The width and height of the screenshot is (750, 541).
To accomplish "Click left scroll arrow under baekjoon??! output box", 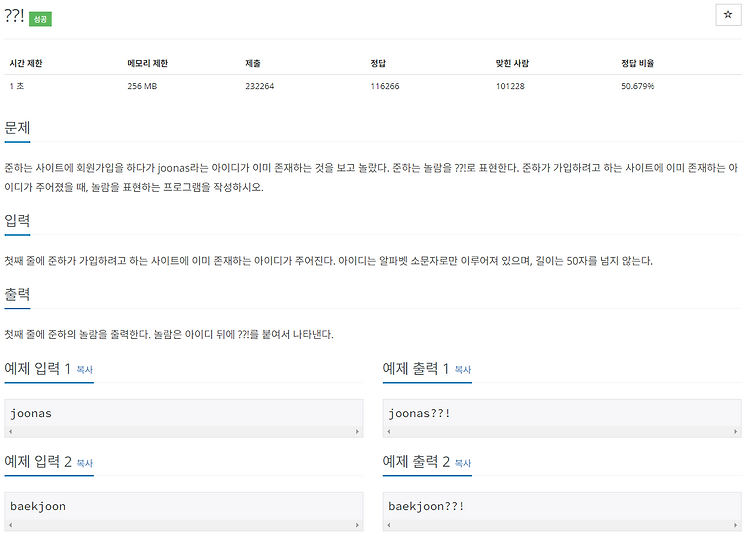I will (x=389, y=525).
